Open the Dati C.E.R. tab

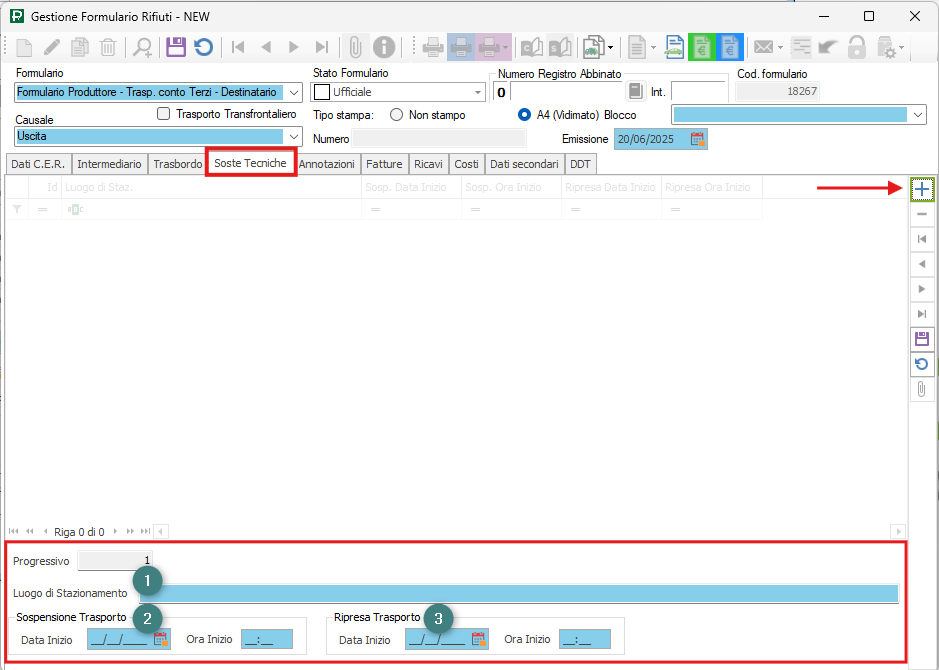click(37, 164)
